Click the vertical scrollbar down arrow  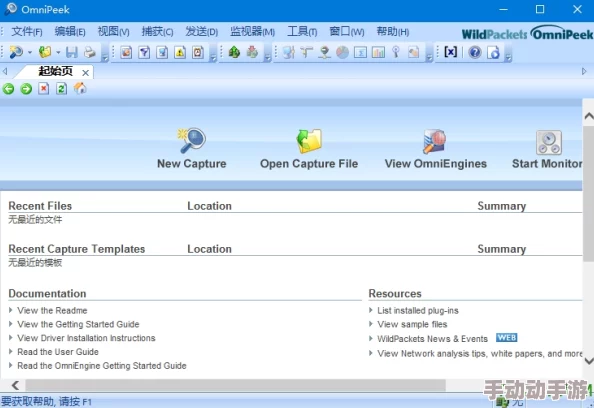click(588, 361)
